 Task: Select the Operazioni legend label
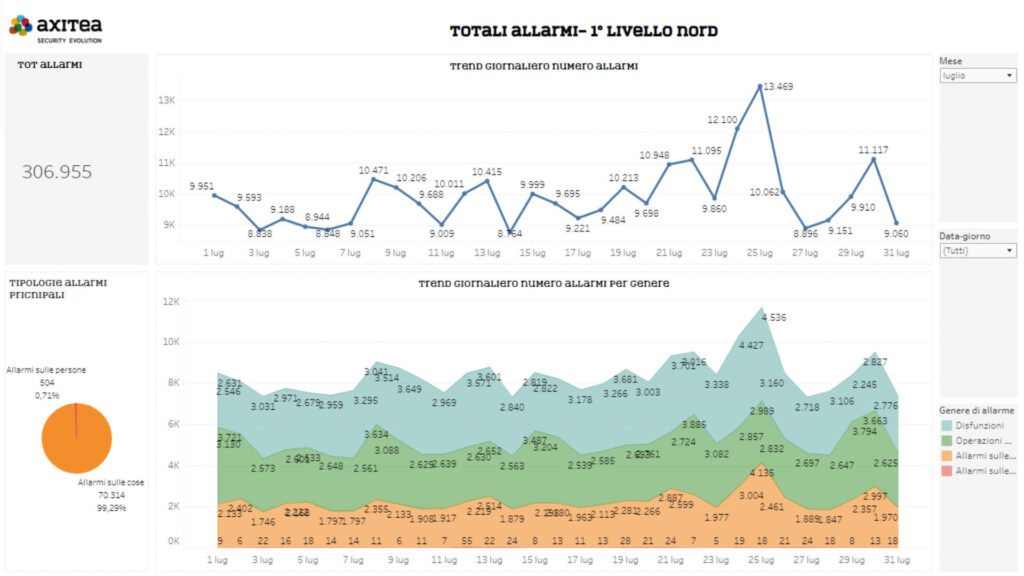coord(982,439)
